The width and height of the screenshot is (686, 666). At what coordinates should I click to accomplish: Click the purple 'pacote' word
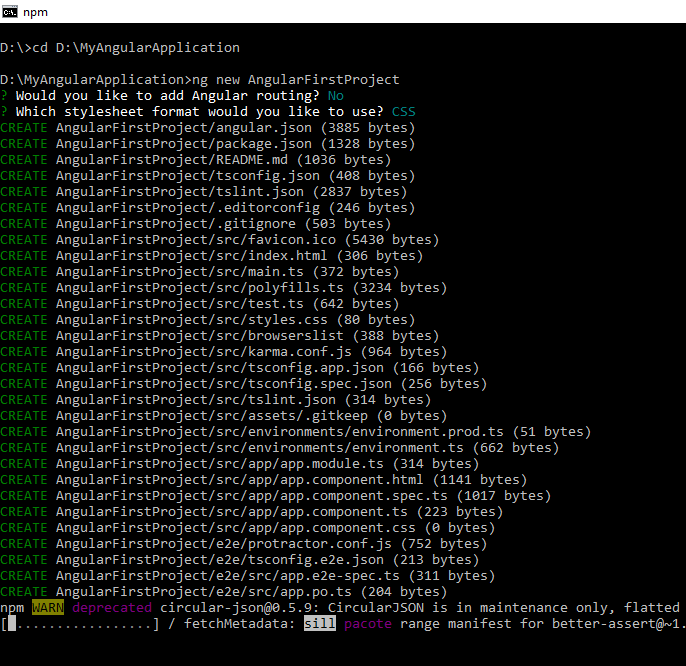[368, 624]
